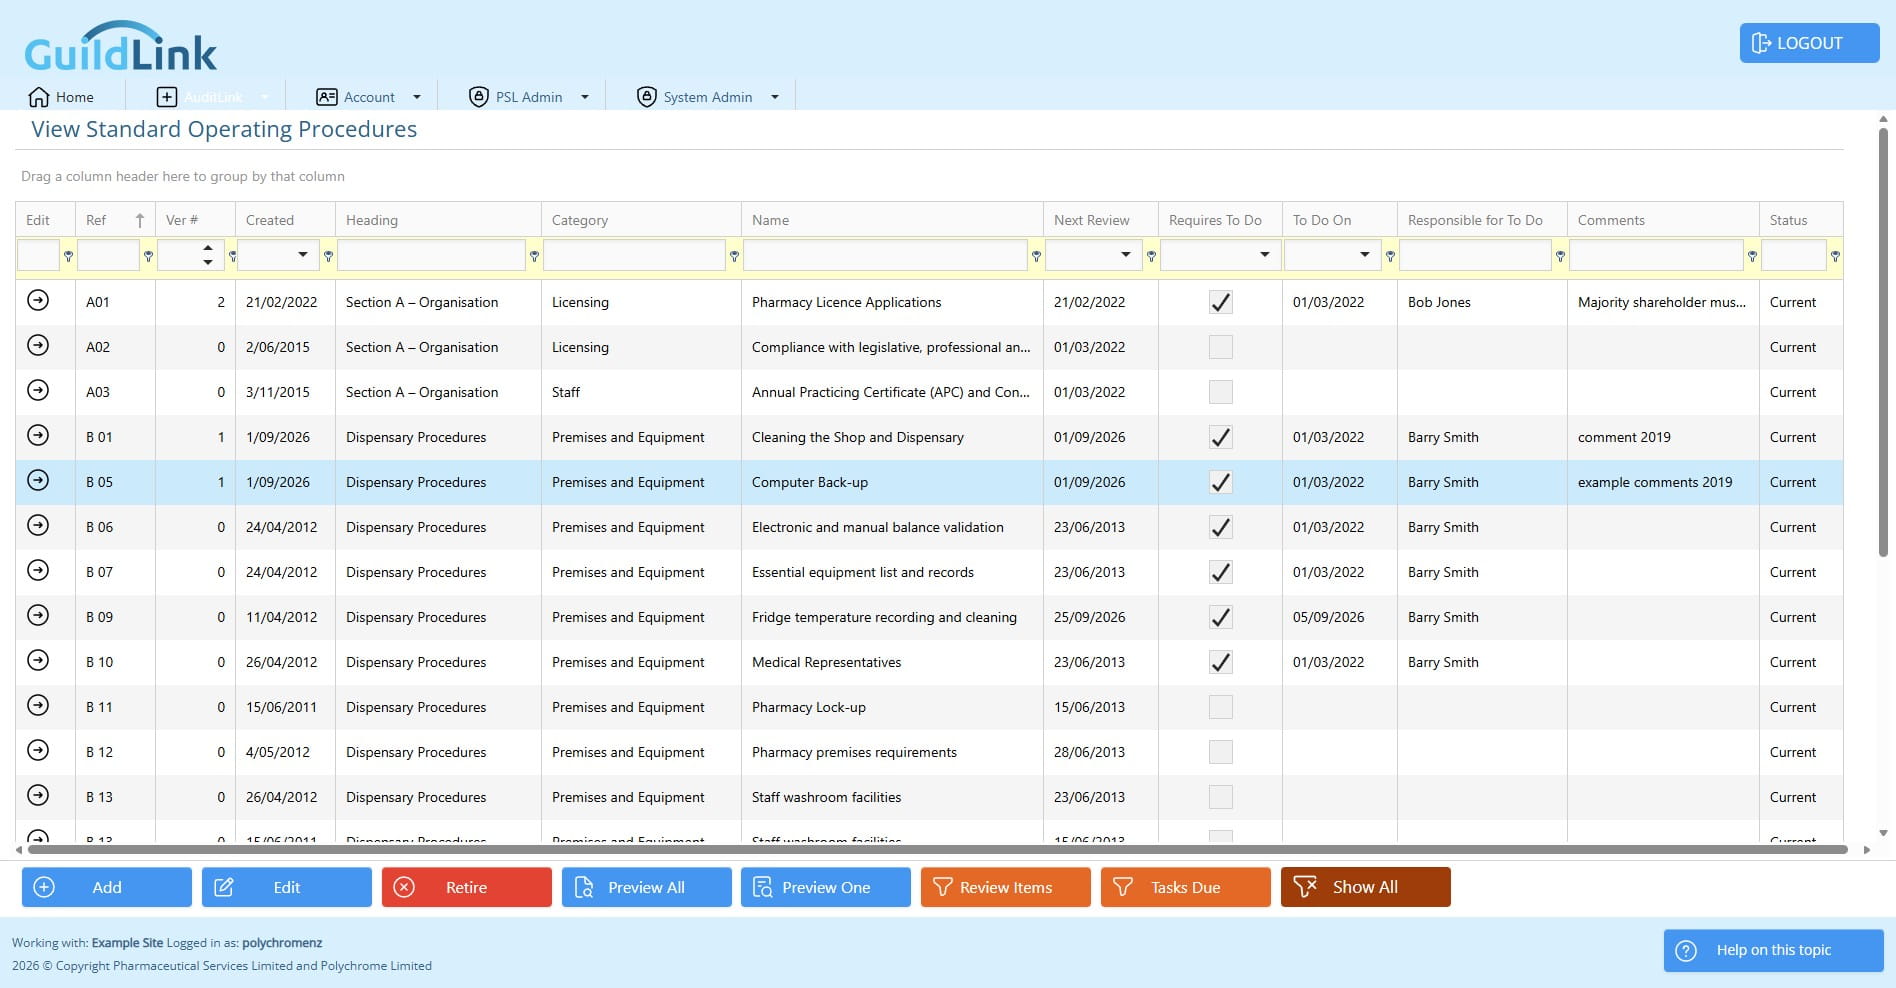Click the Name filter input field
The width and height of the screenshot is (1896, 988).
point(885,255)
